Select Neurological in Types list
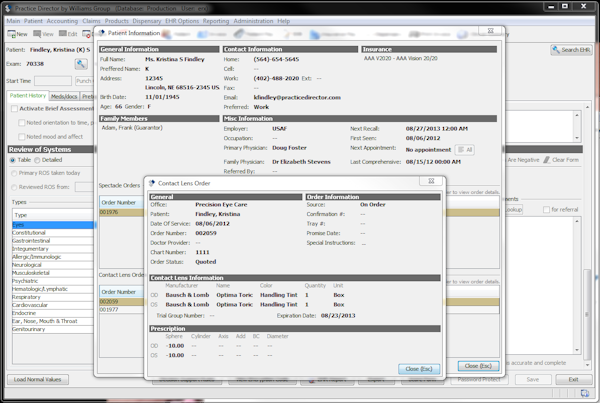This screenshot has width=600, height=403. (53, 265)
